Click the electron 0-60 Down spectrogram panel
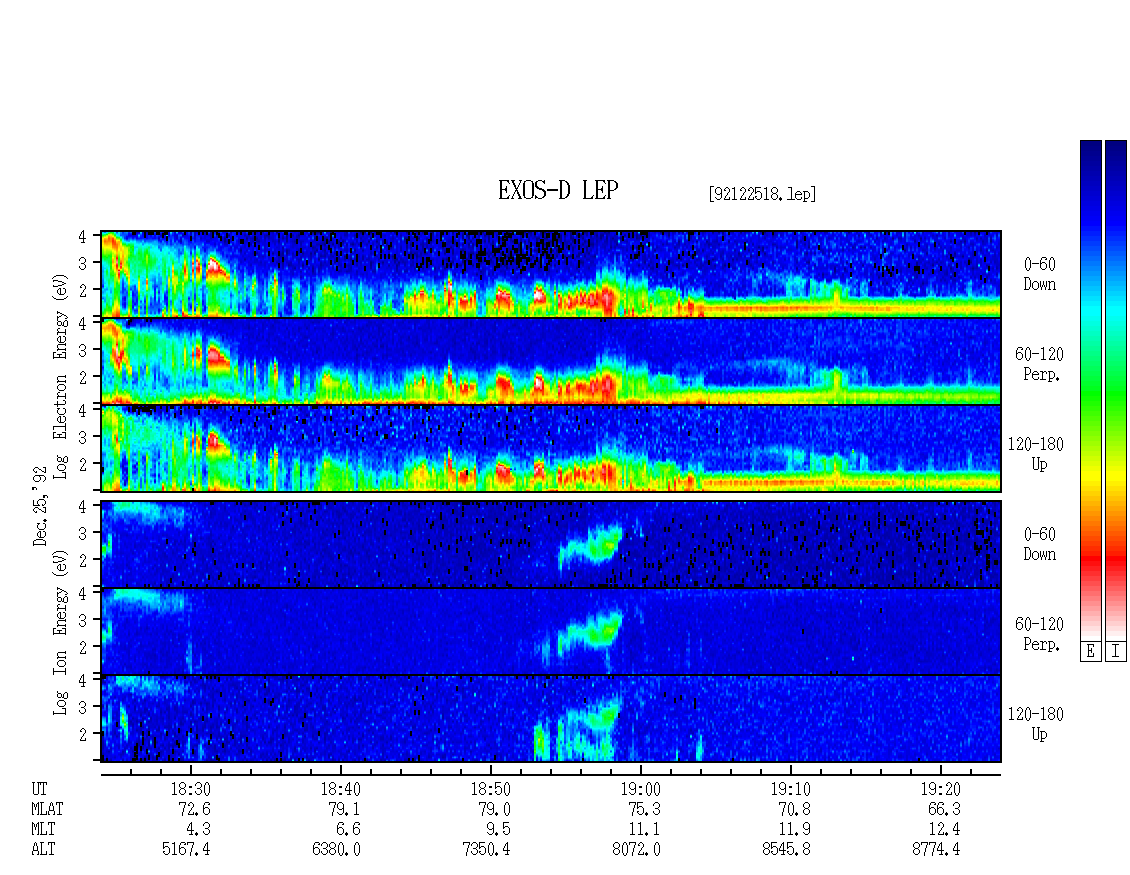 551,274
